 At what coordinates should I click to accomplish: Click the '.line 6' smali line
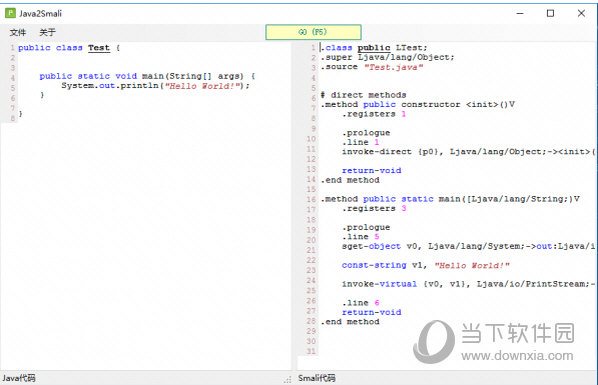[360, 303]
